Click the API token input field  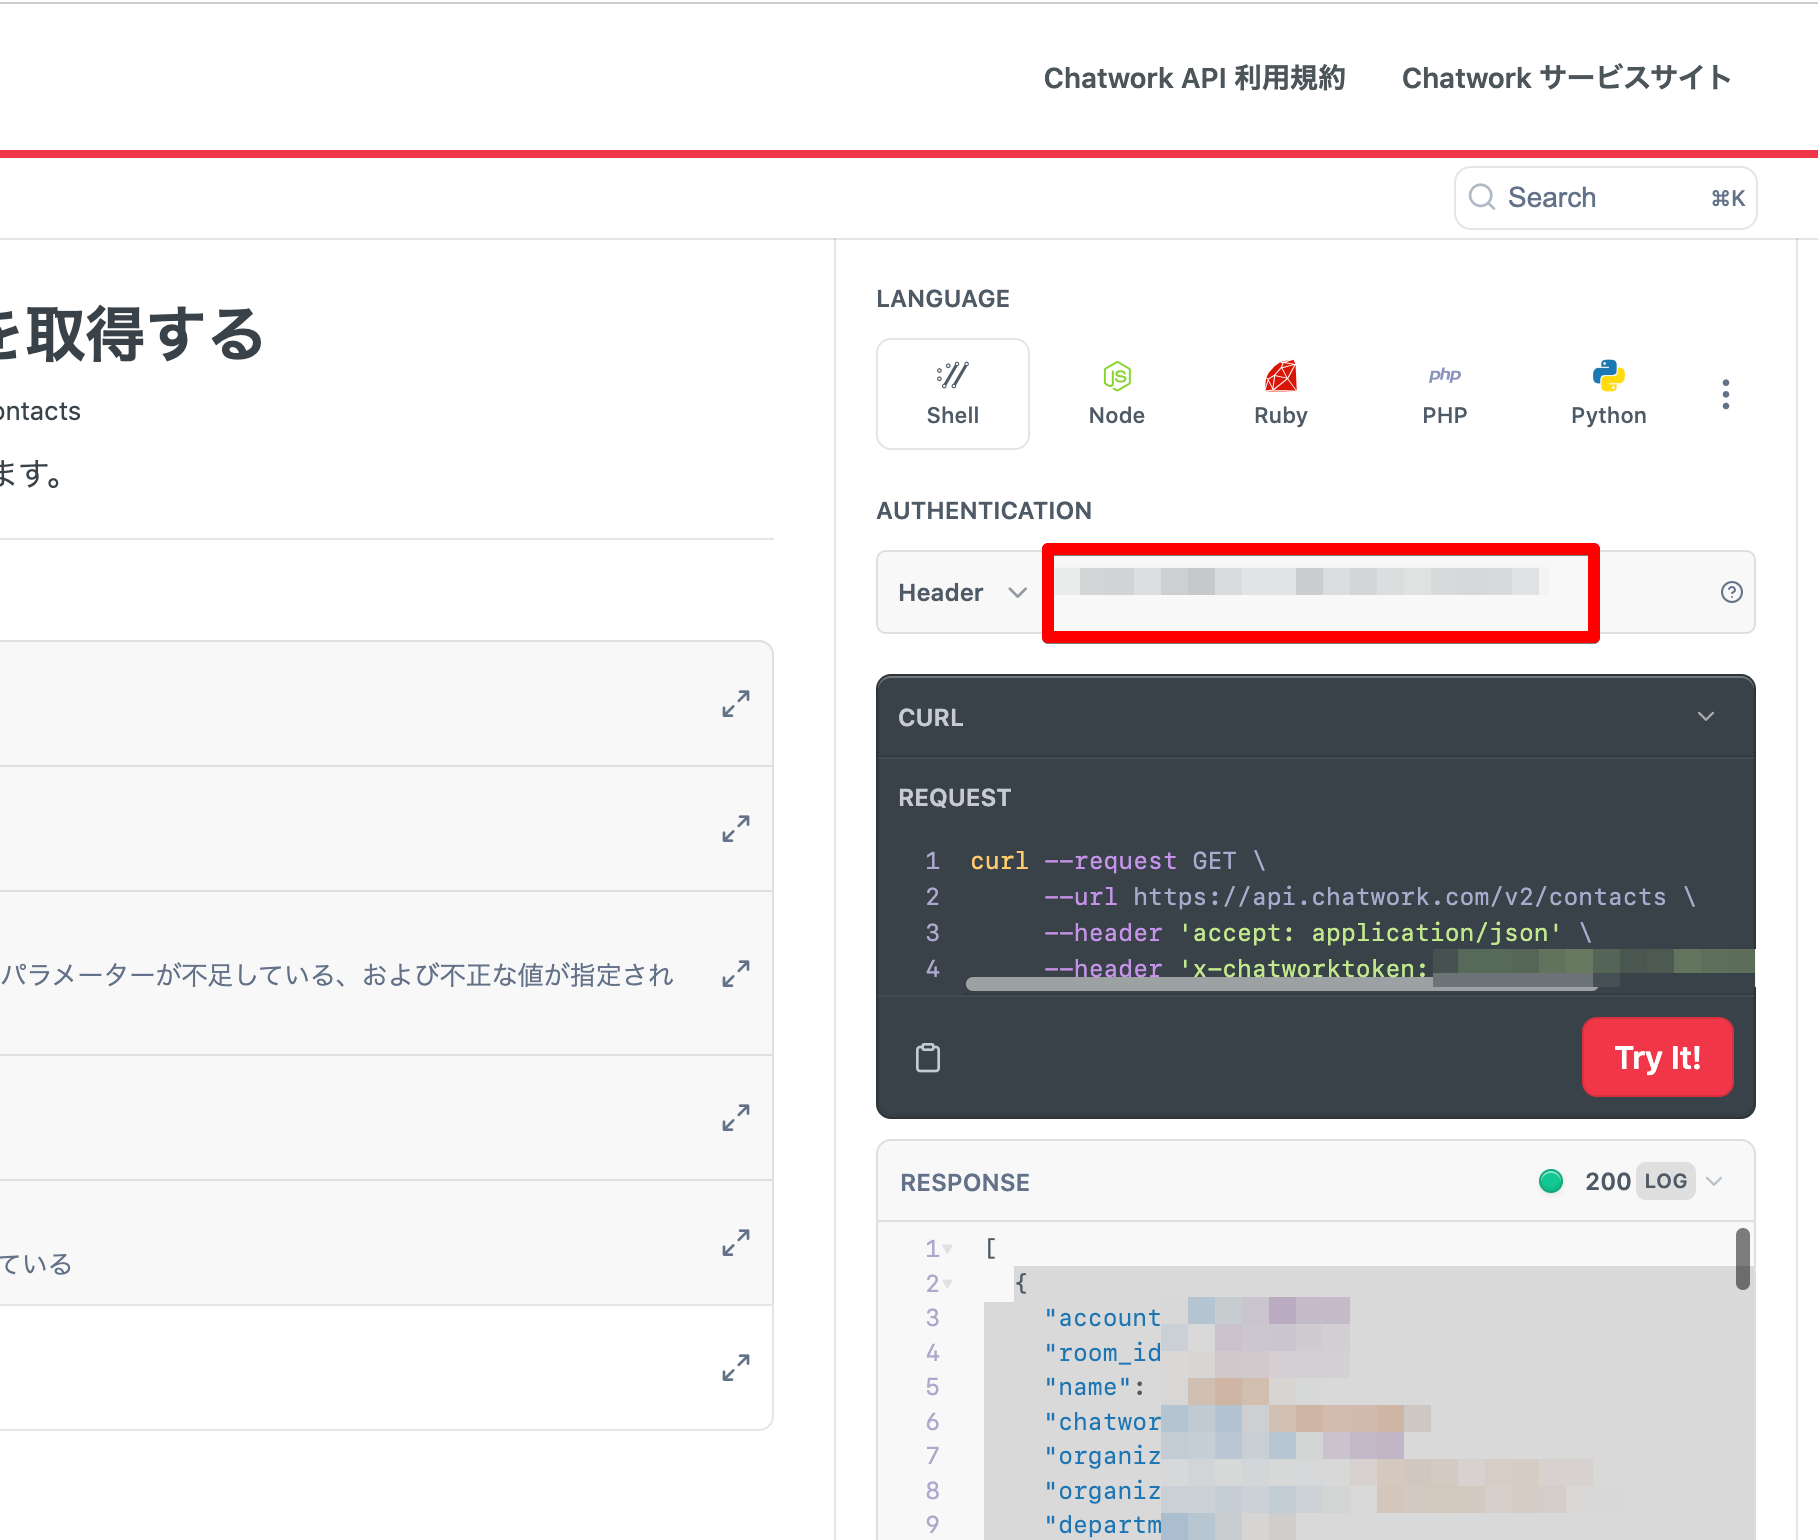click(x=1320, y=594)
